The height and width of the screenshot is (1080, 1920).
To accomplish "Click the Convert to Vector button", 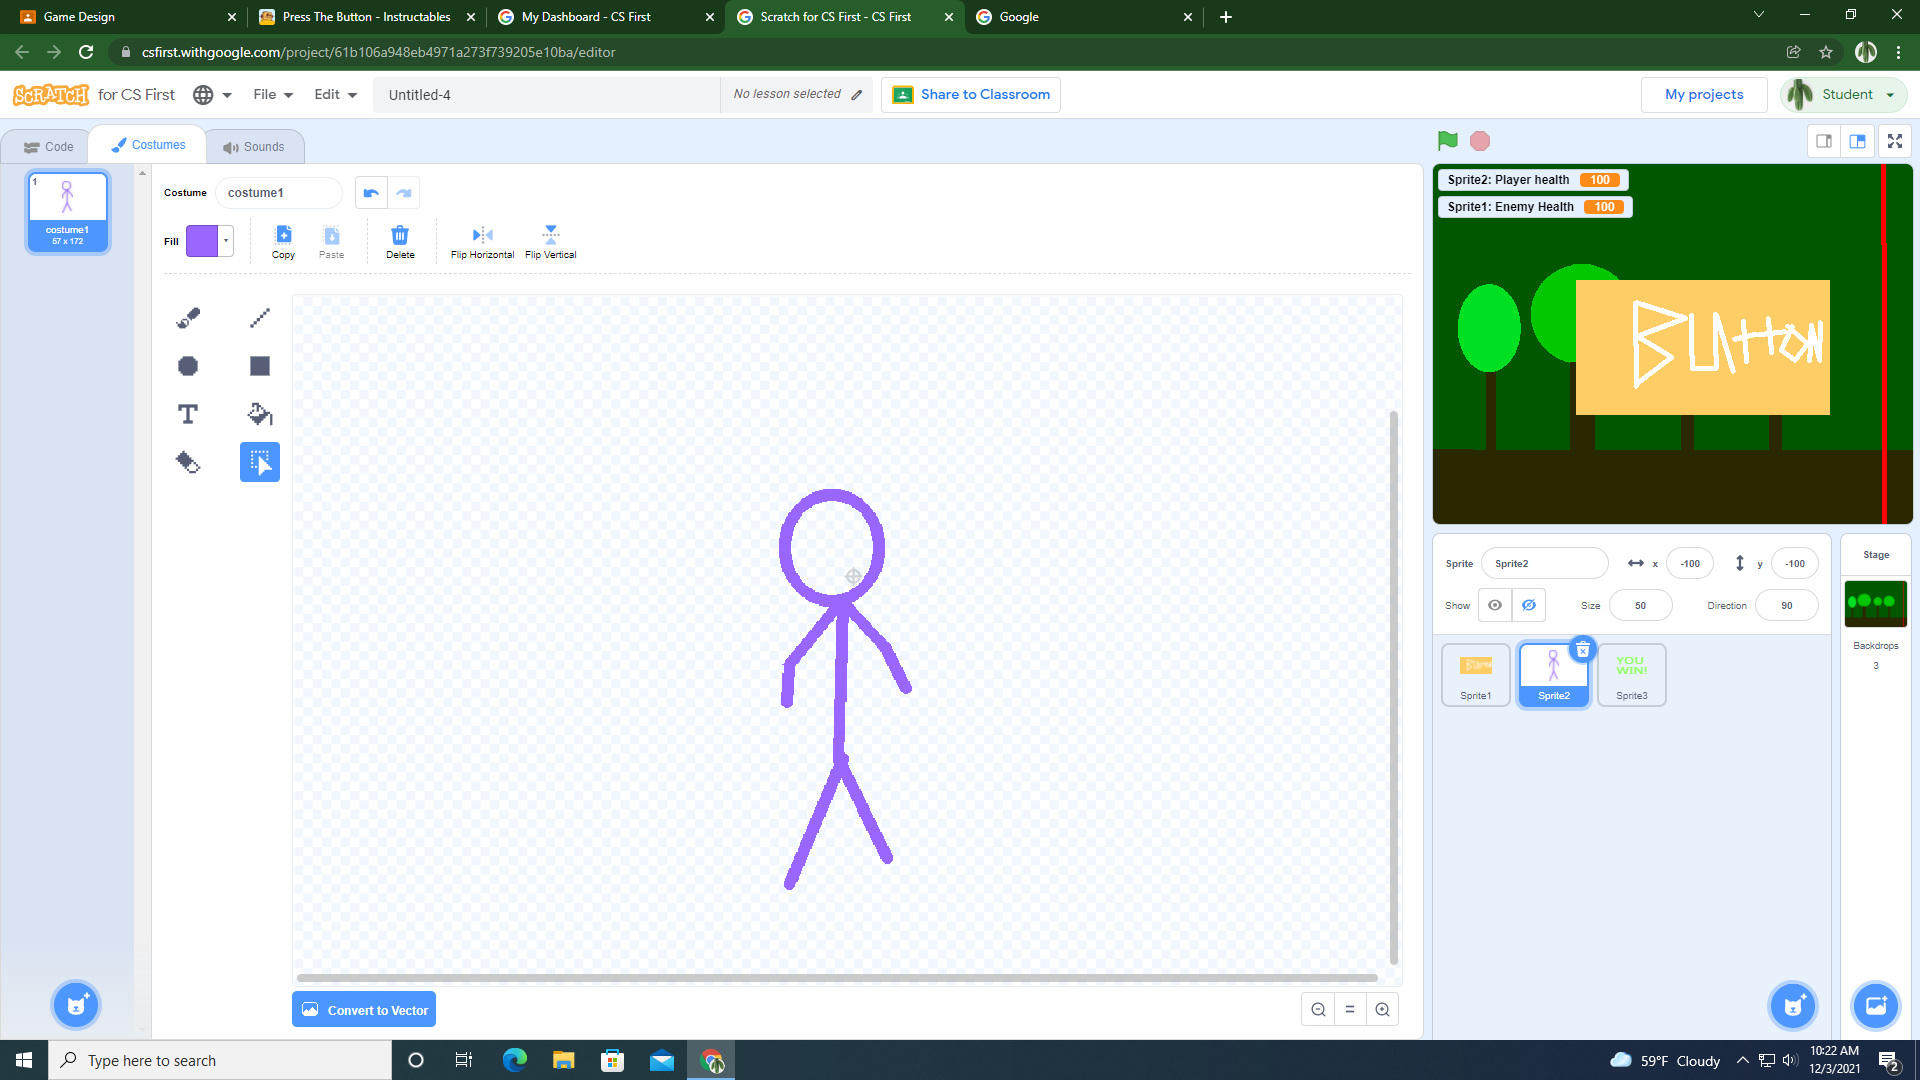I will click(x=363, y=1009).
